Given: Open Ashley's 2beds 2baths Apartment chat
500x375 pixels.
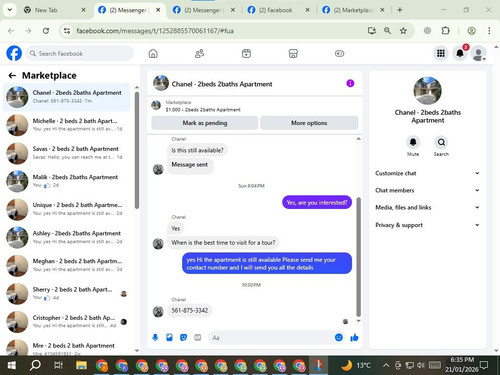Looking at the screenshot, I should (67, 237).
